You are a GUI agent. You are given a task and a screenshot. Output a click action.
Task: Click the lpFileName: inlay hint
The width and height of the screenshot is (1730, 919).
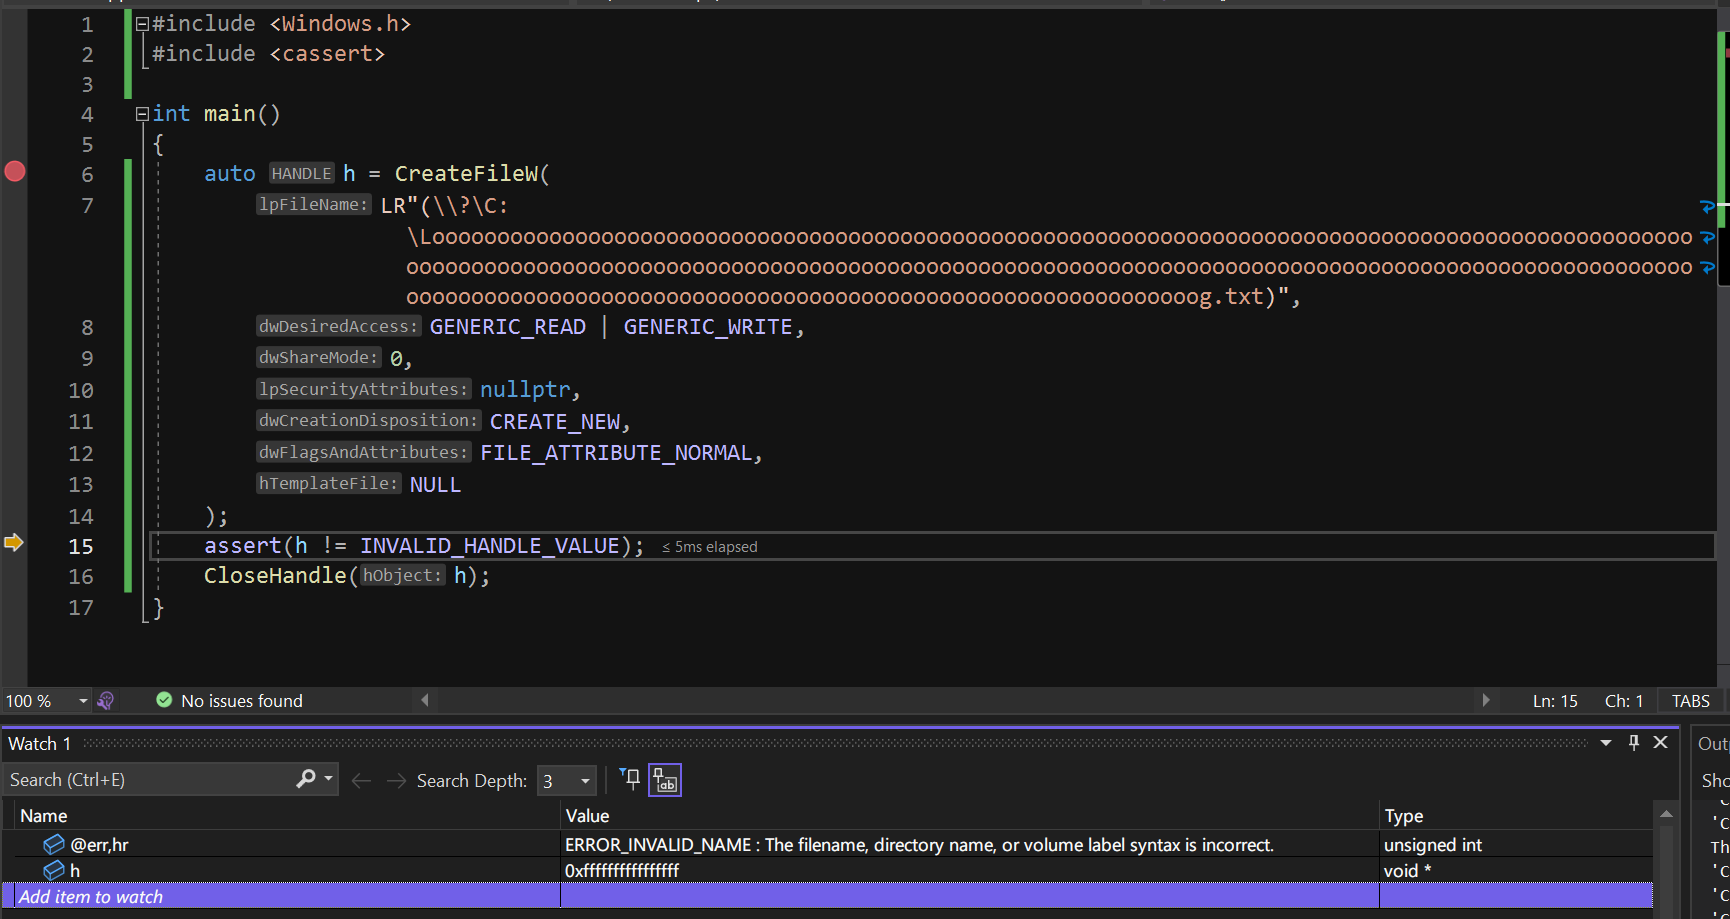313,204
